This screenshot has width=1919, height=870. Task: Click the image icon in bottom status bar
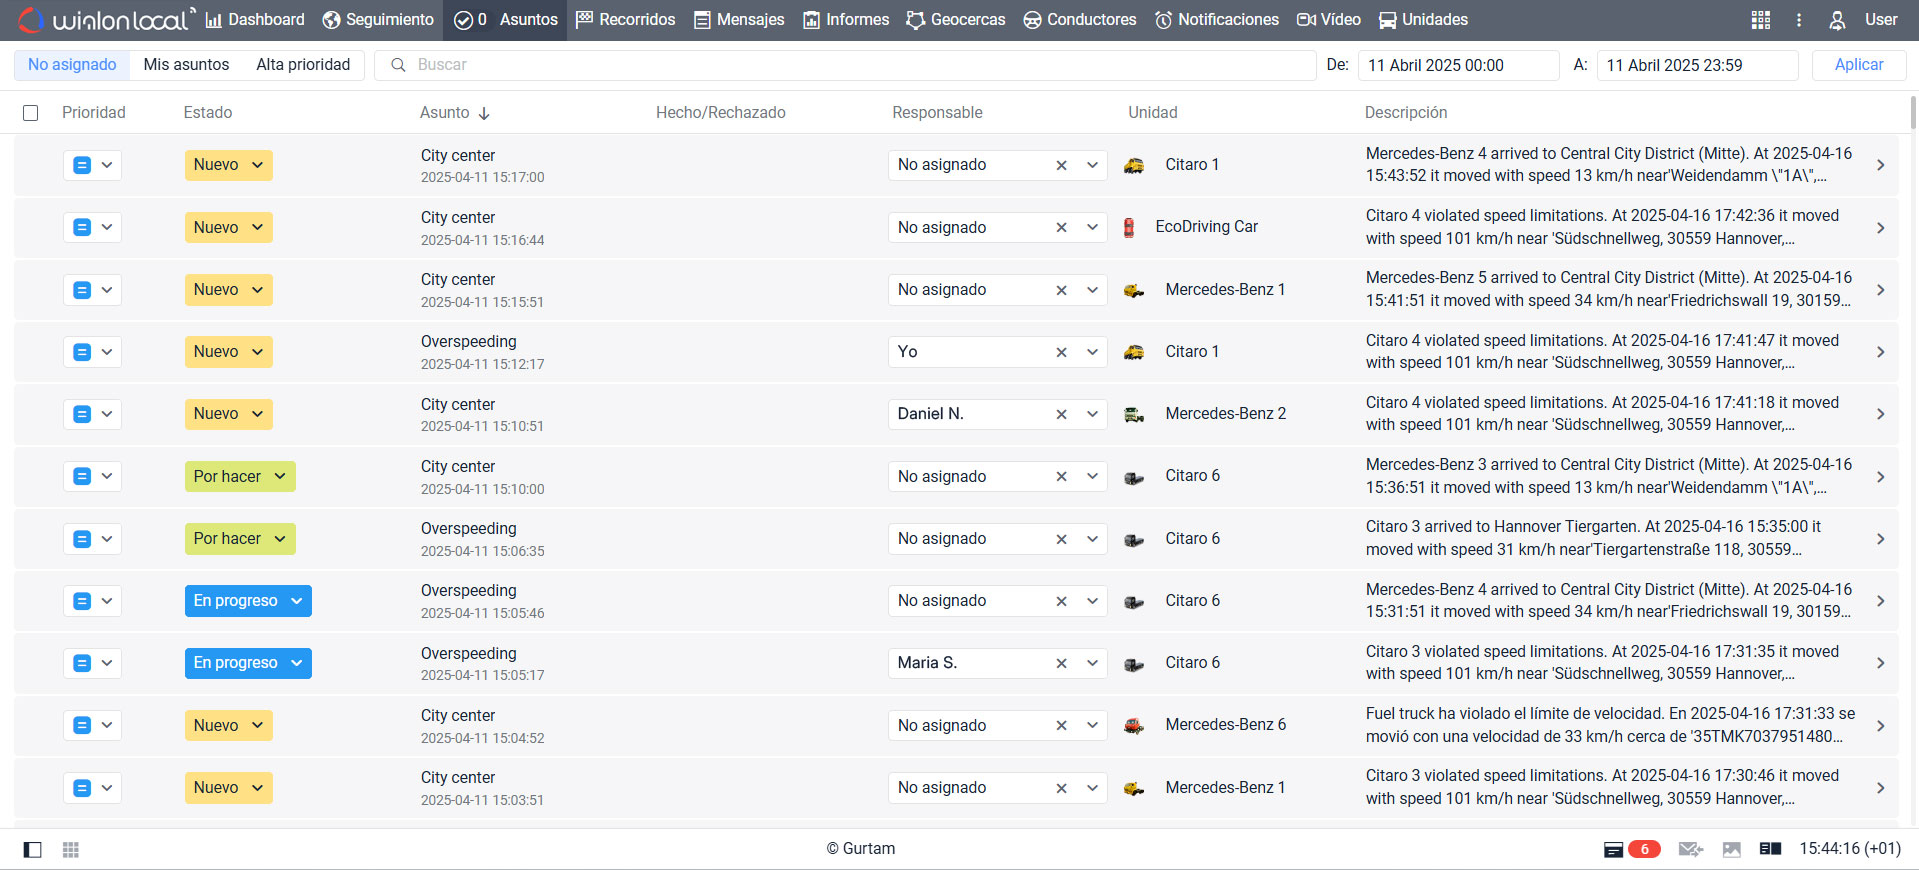1732,849
